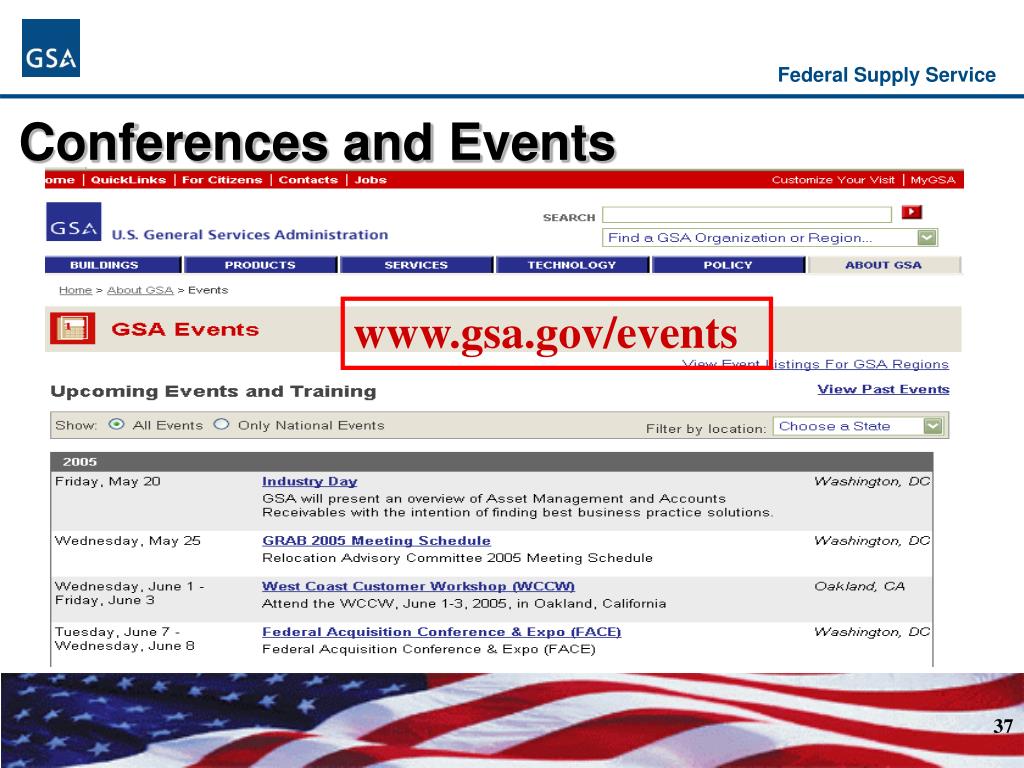Click View Event Listings For GSA Regions link
1024x768 pixels.
tap(816, 364)
